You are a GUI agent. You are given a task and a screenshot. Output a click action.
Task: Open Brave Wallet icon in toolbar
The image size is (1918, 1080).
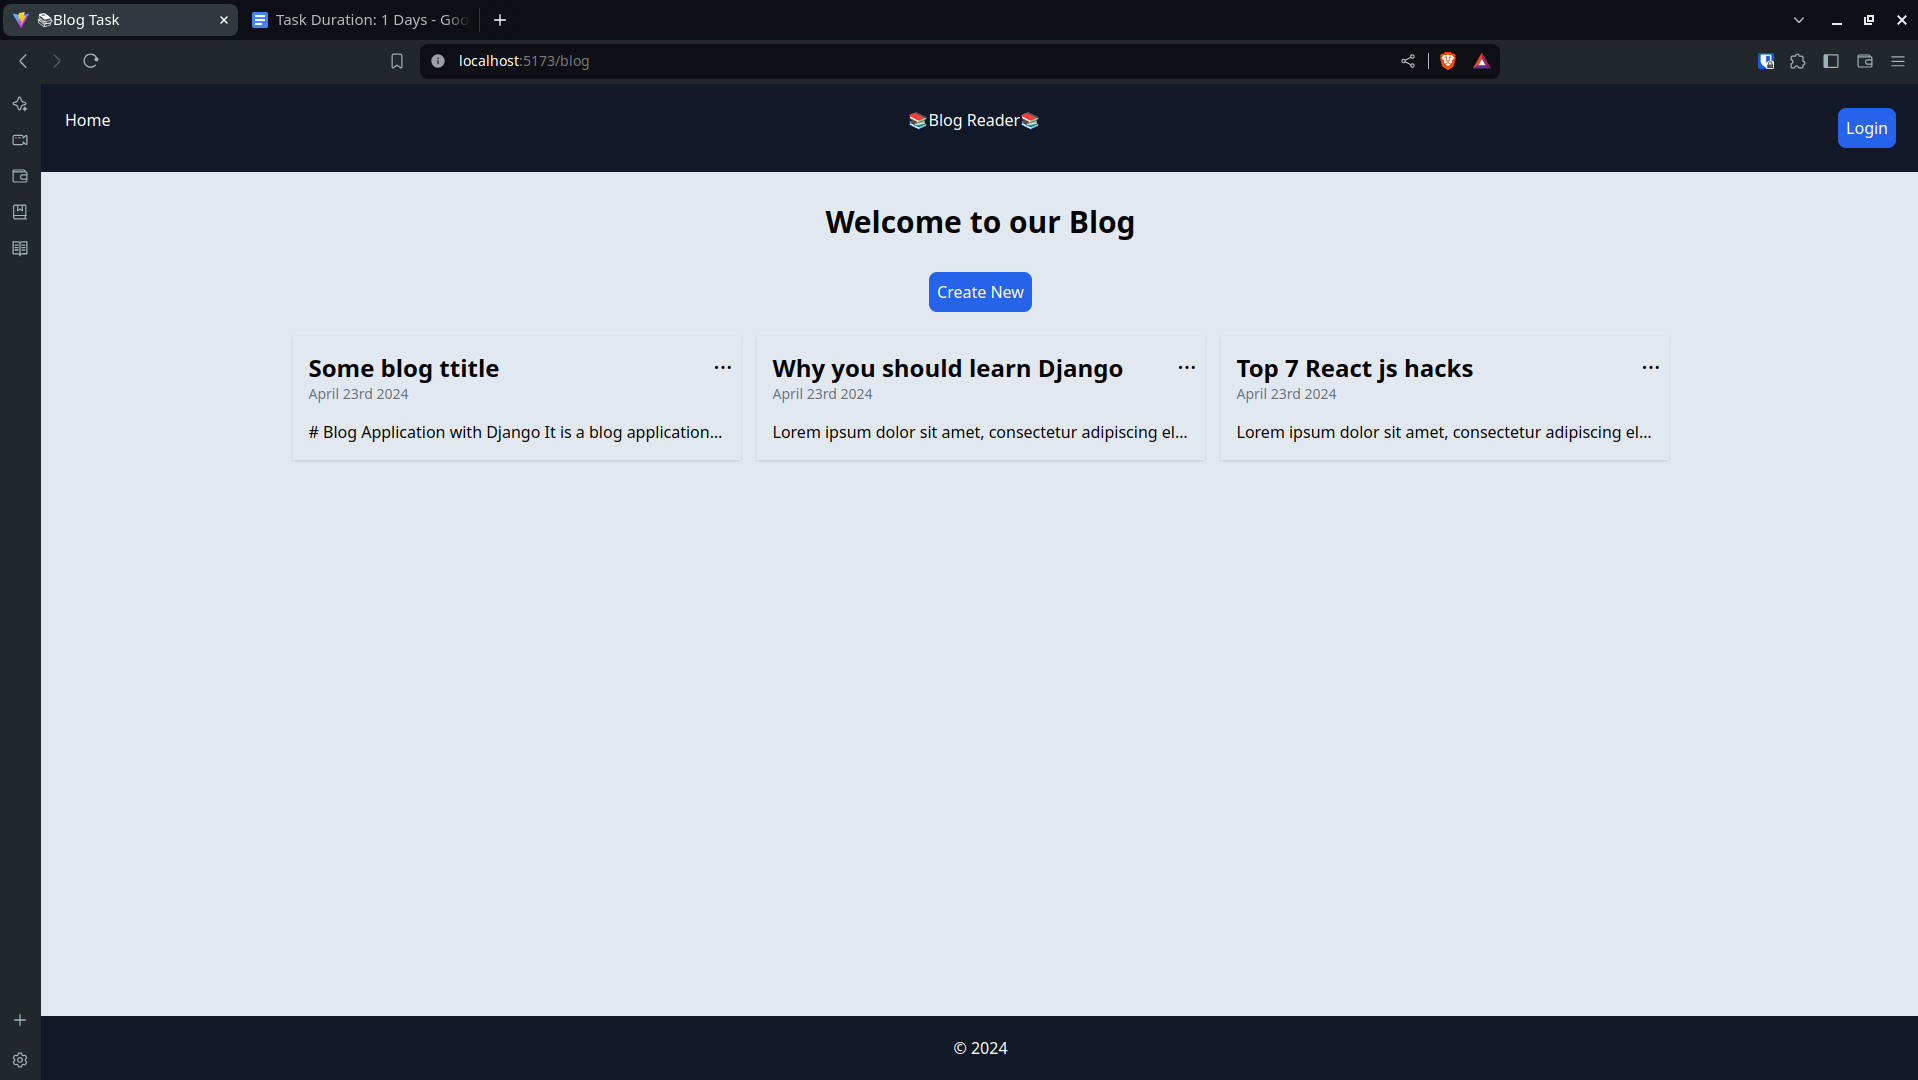pos(1865,61)
